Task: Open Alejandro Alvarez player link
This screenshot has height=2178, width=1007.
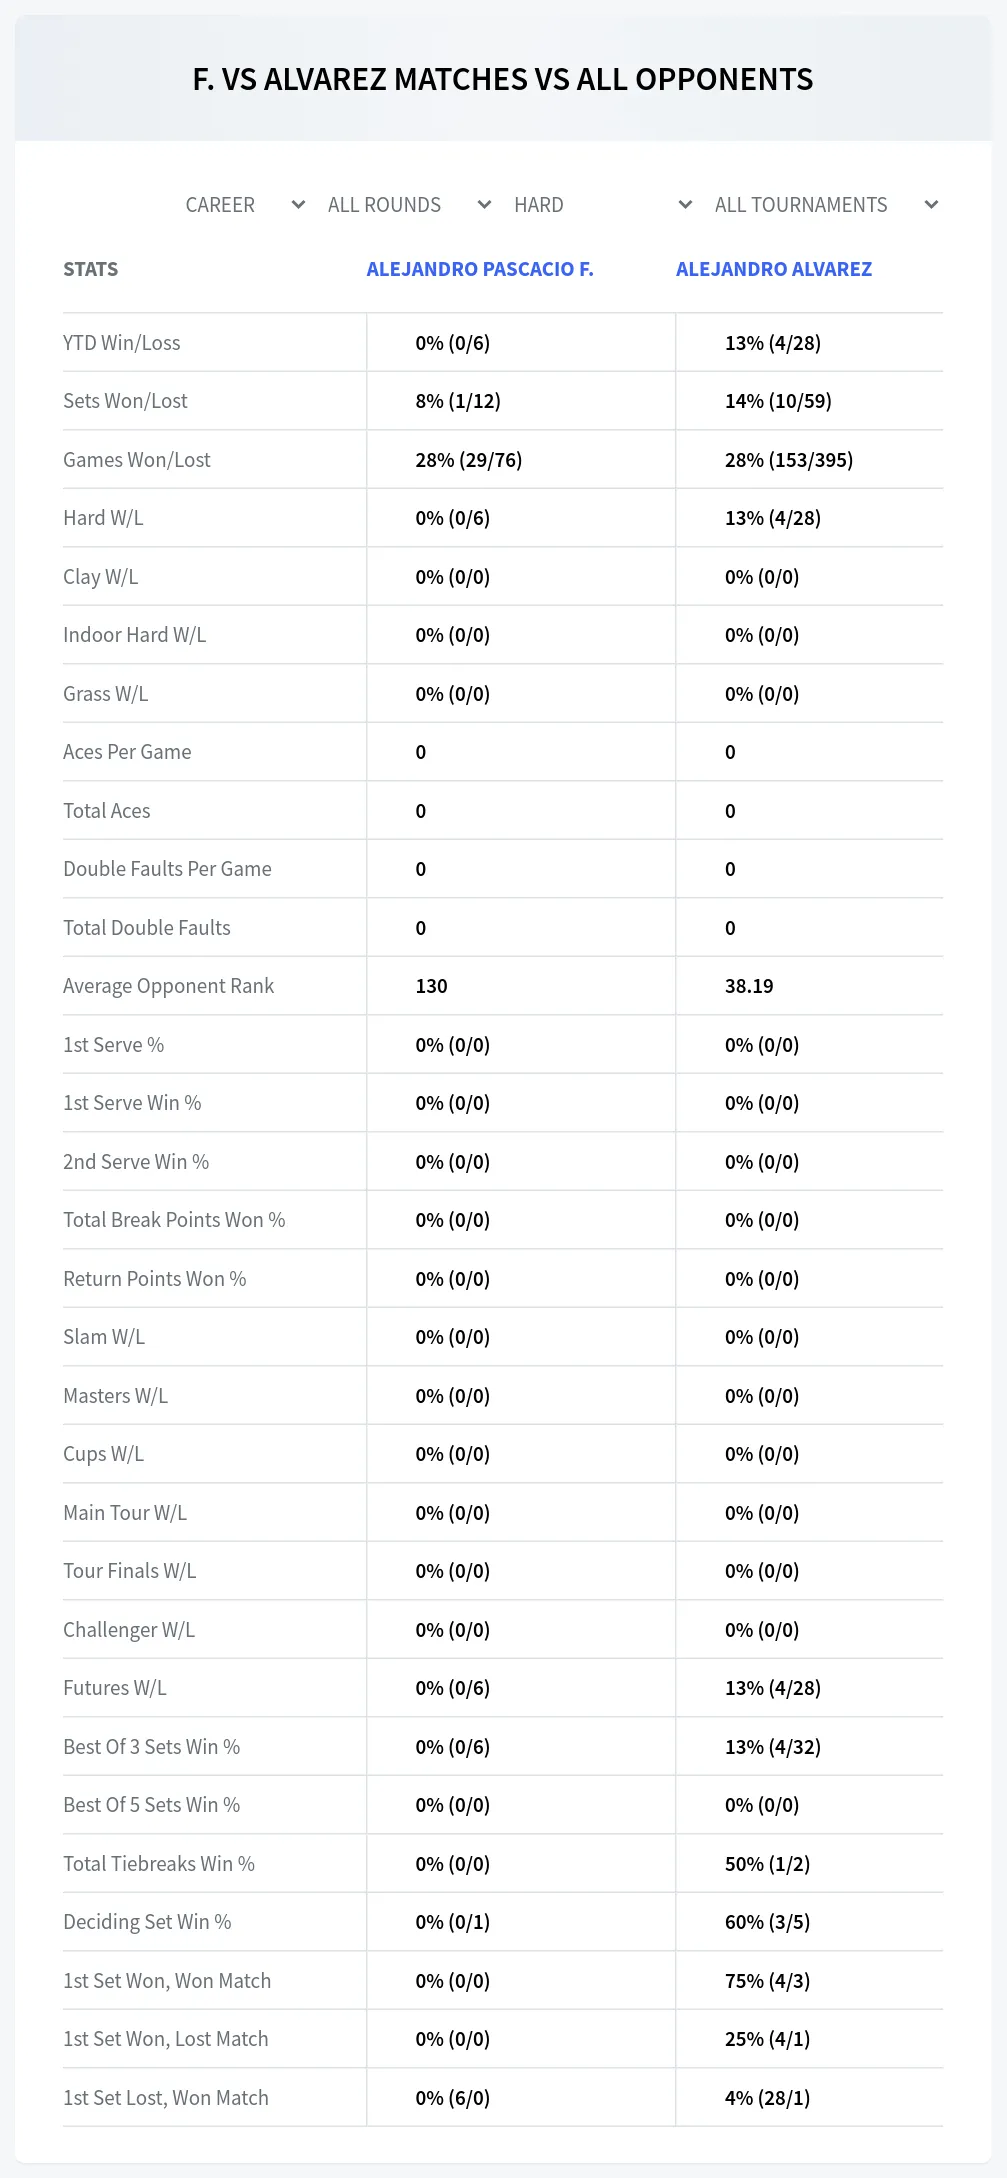Action: pos(774,269)
